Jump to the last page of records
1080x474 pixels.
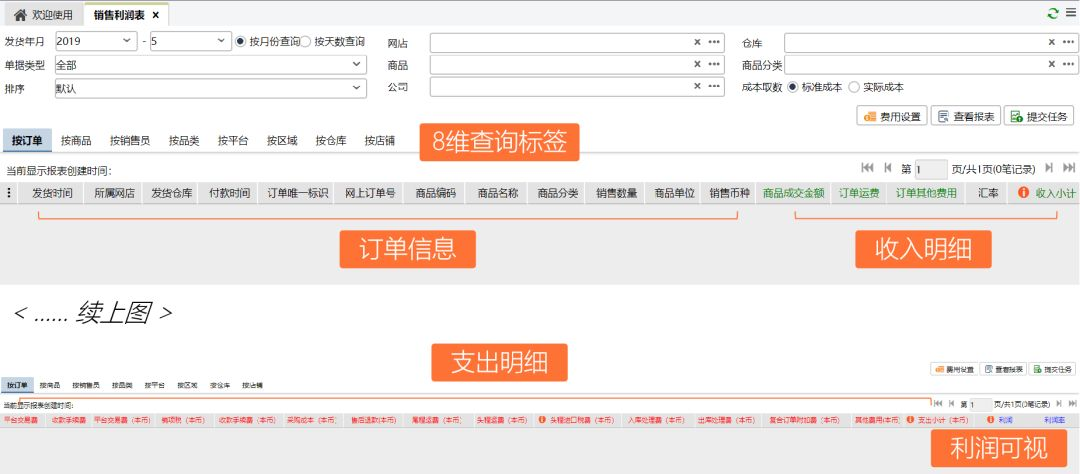(1069, 168)
